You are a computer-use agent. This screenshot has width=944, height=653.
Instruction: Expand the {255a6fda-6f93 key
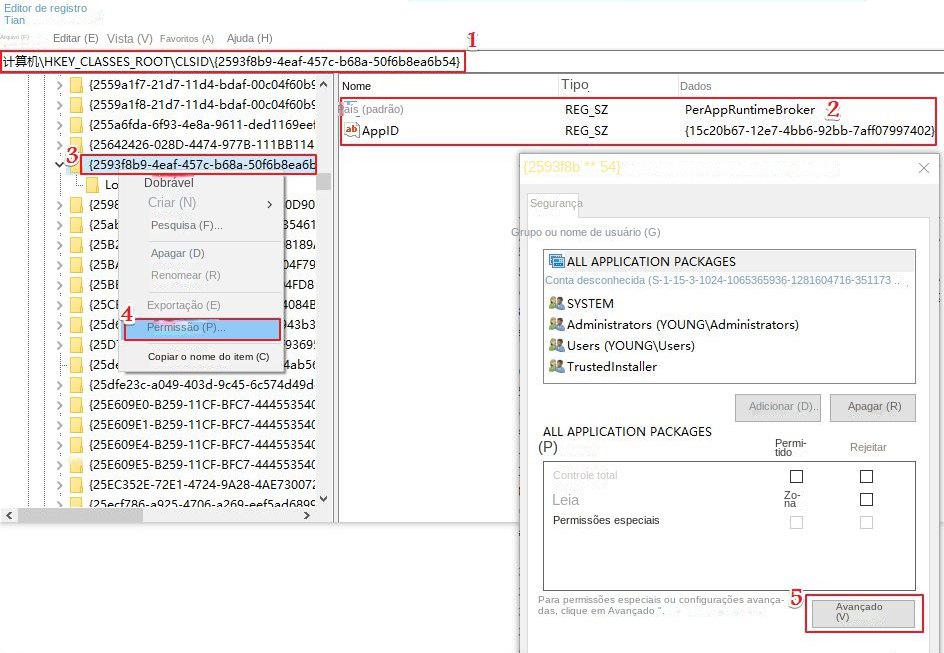pyautogui.click(x=59, y=125)
